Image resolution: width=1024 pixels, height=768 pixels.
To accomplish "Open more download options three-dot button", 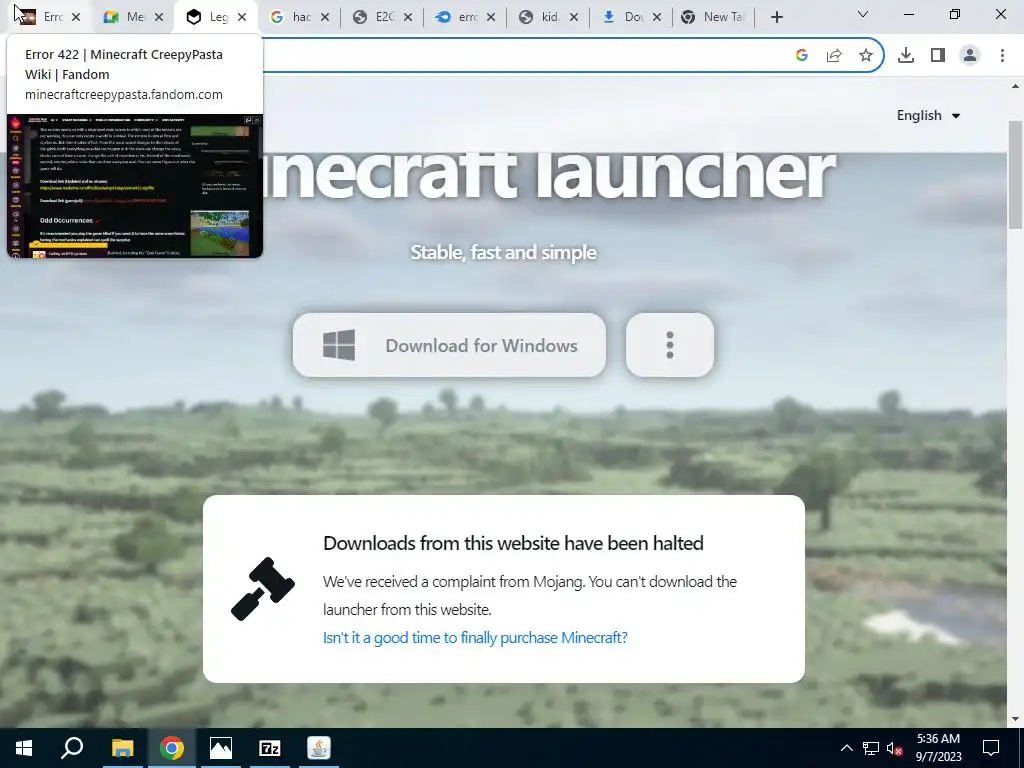I will (x=669, y=345).
